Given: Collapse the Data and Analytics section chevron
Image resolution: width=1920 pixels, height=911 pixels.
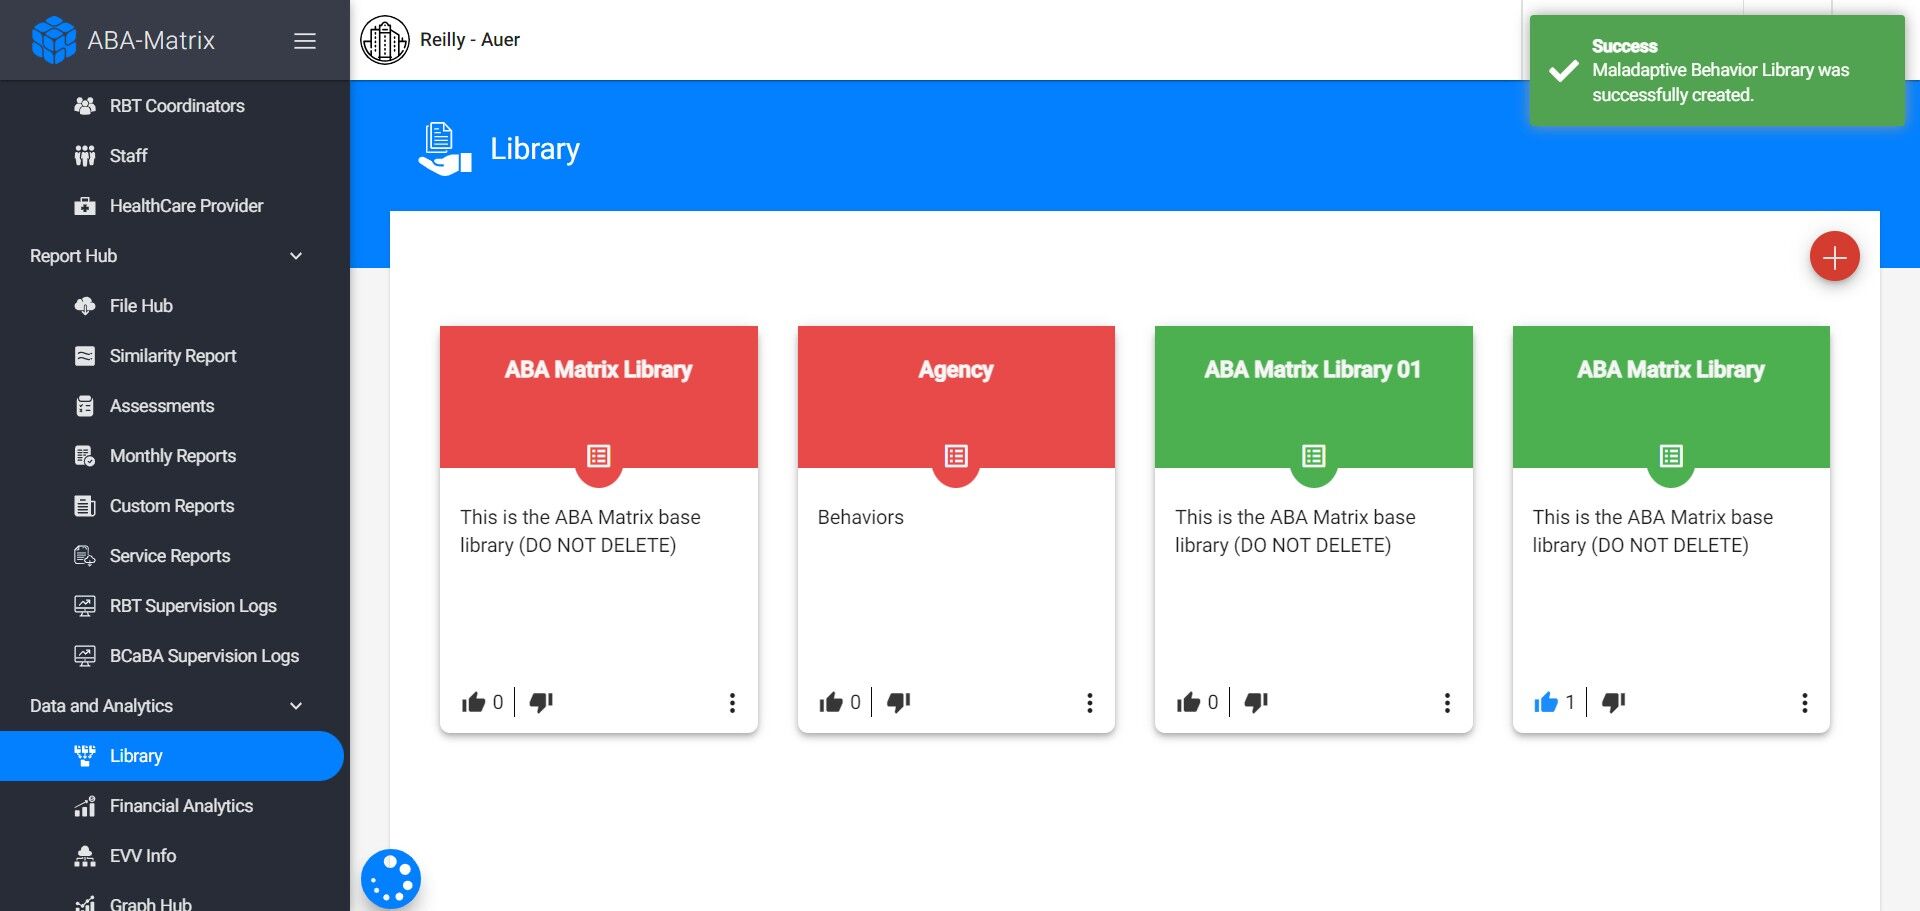Looking at the screenshot, I should click(x=296, y=706).
